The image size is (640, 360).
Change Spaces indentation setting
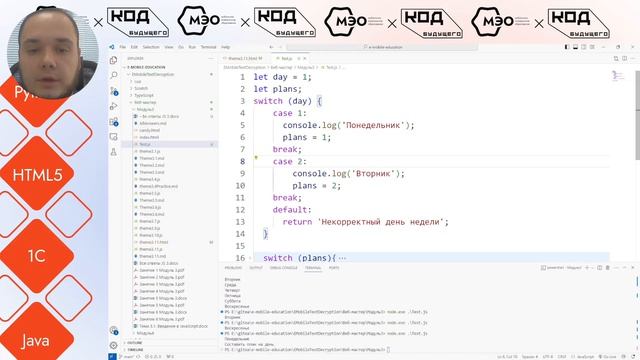pyautogui.click(x=529, y=357)
